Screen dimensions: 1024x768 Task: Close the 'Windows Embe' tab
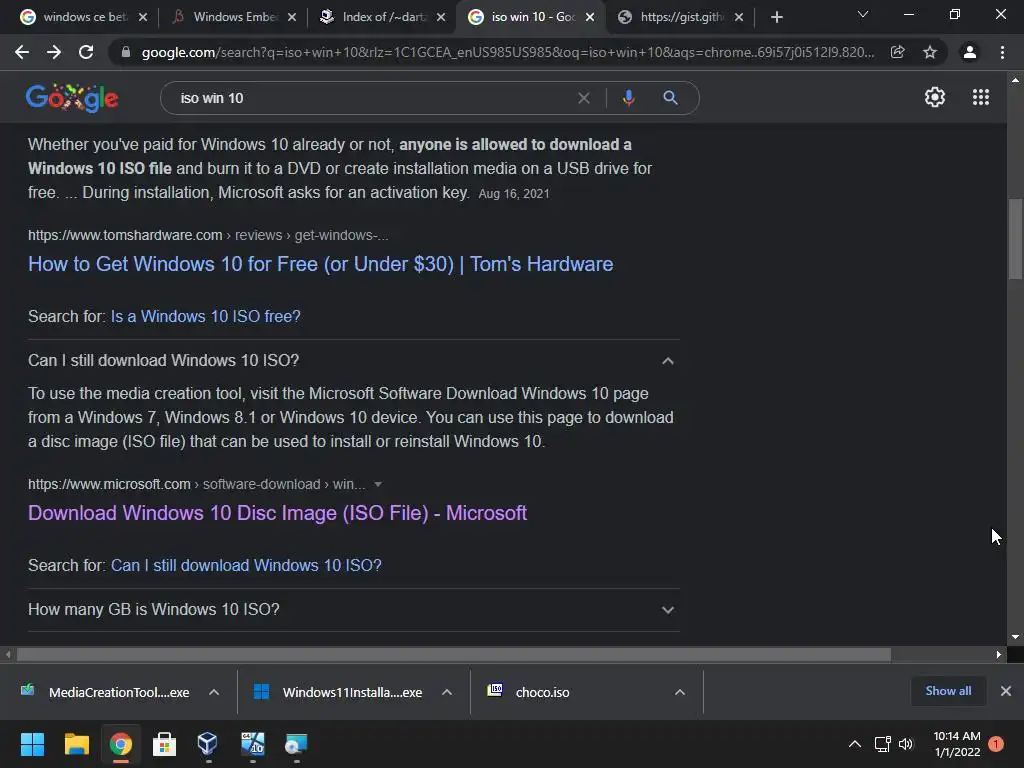pyautogui.click(x=292, y=17)
